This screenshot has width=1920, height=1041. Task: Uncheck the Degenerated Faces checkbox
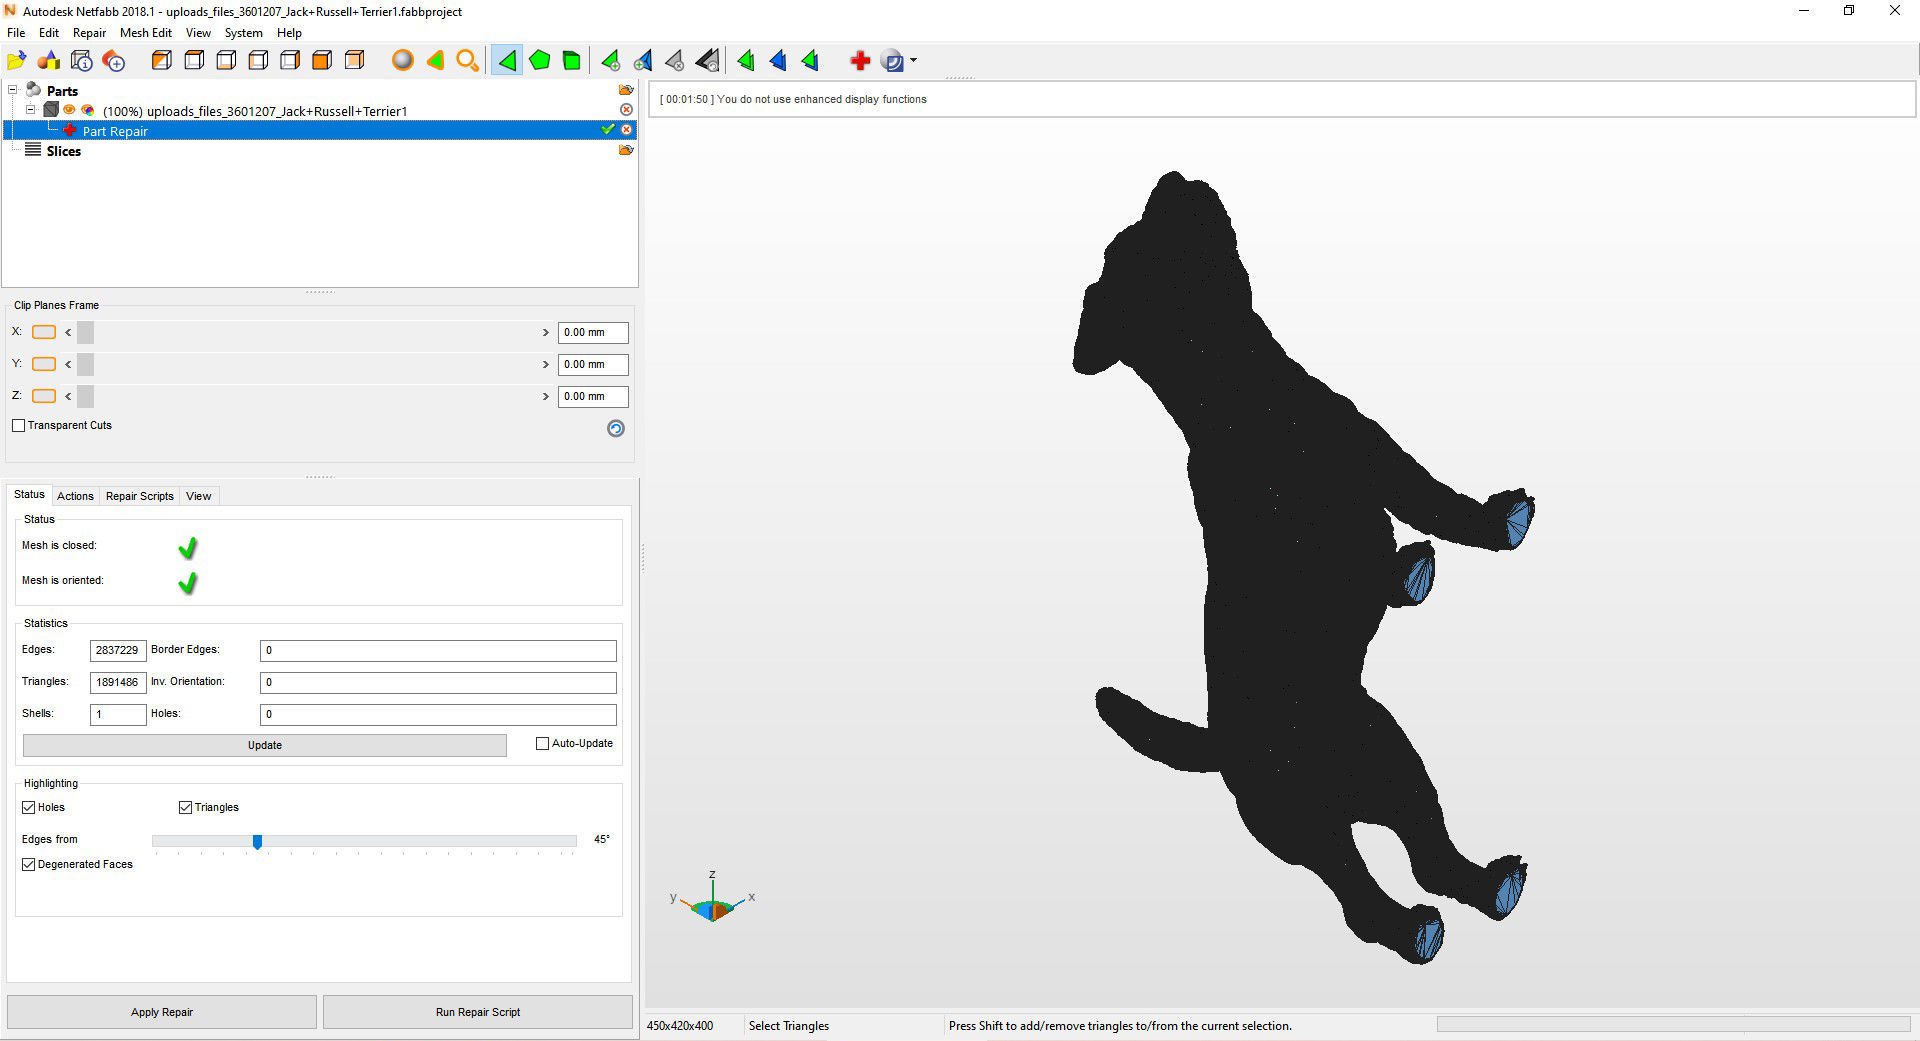28,864
